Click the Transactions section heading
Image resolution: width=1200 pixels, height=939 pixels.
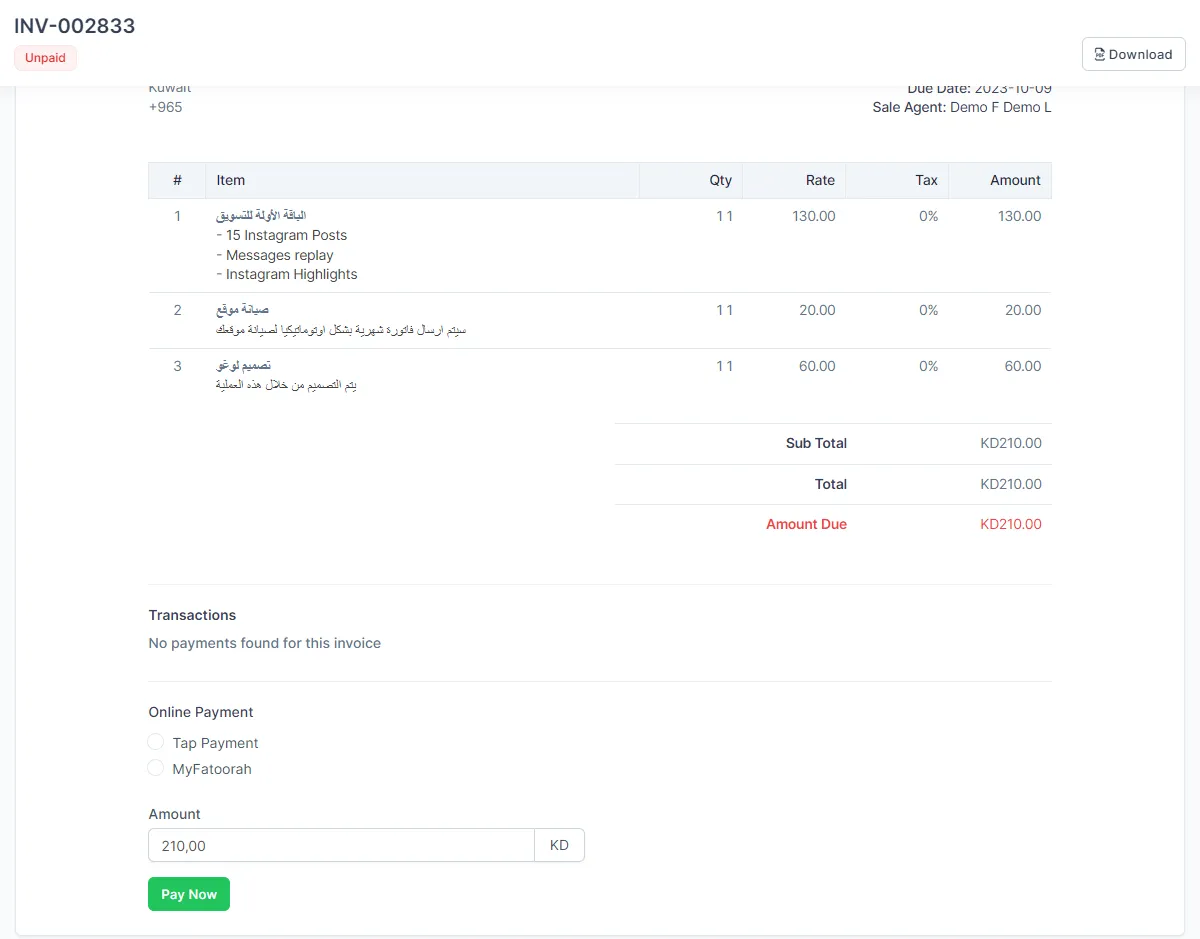click(x=192, y=615)
